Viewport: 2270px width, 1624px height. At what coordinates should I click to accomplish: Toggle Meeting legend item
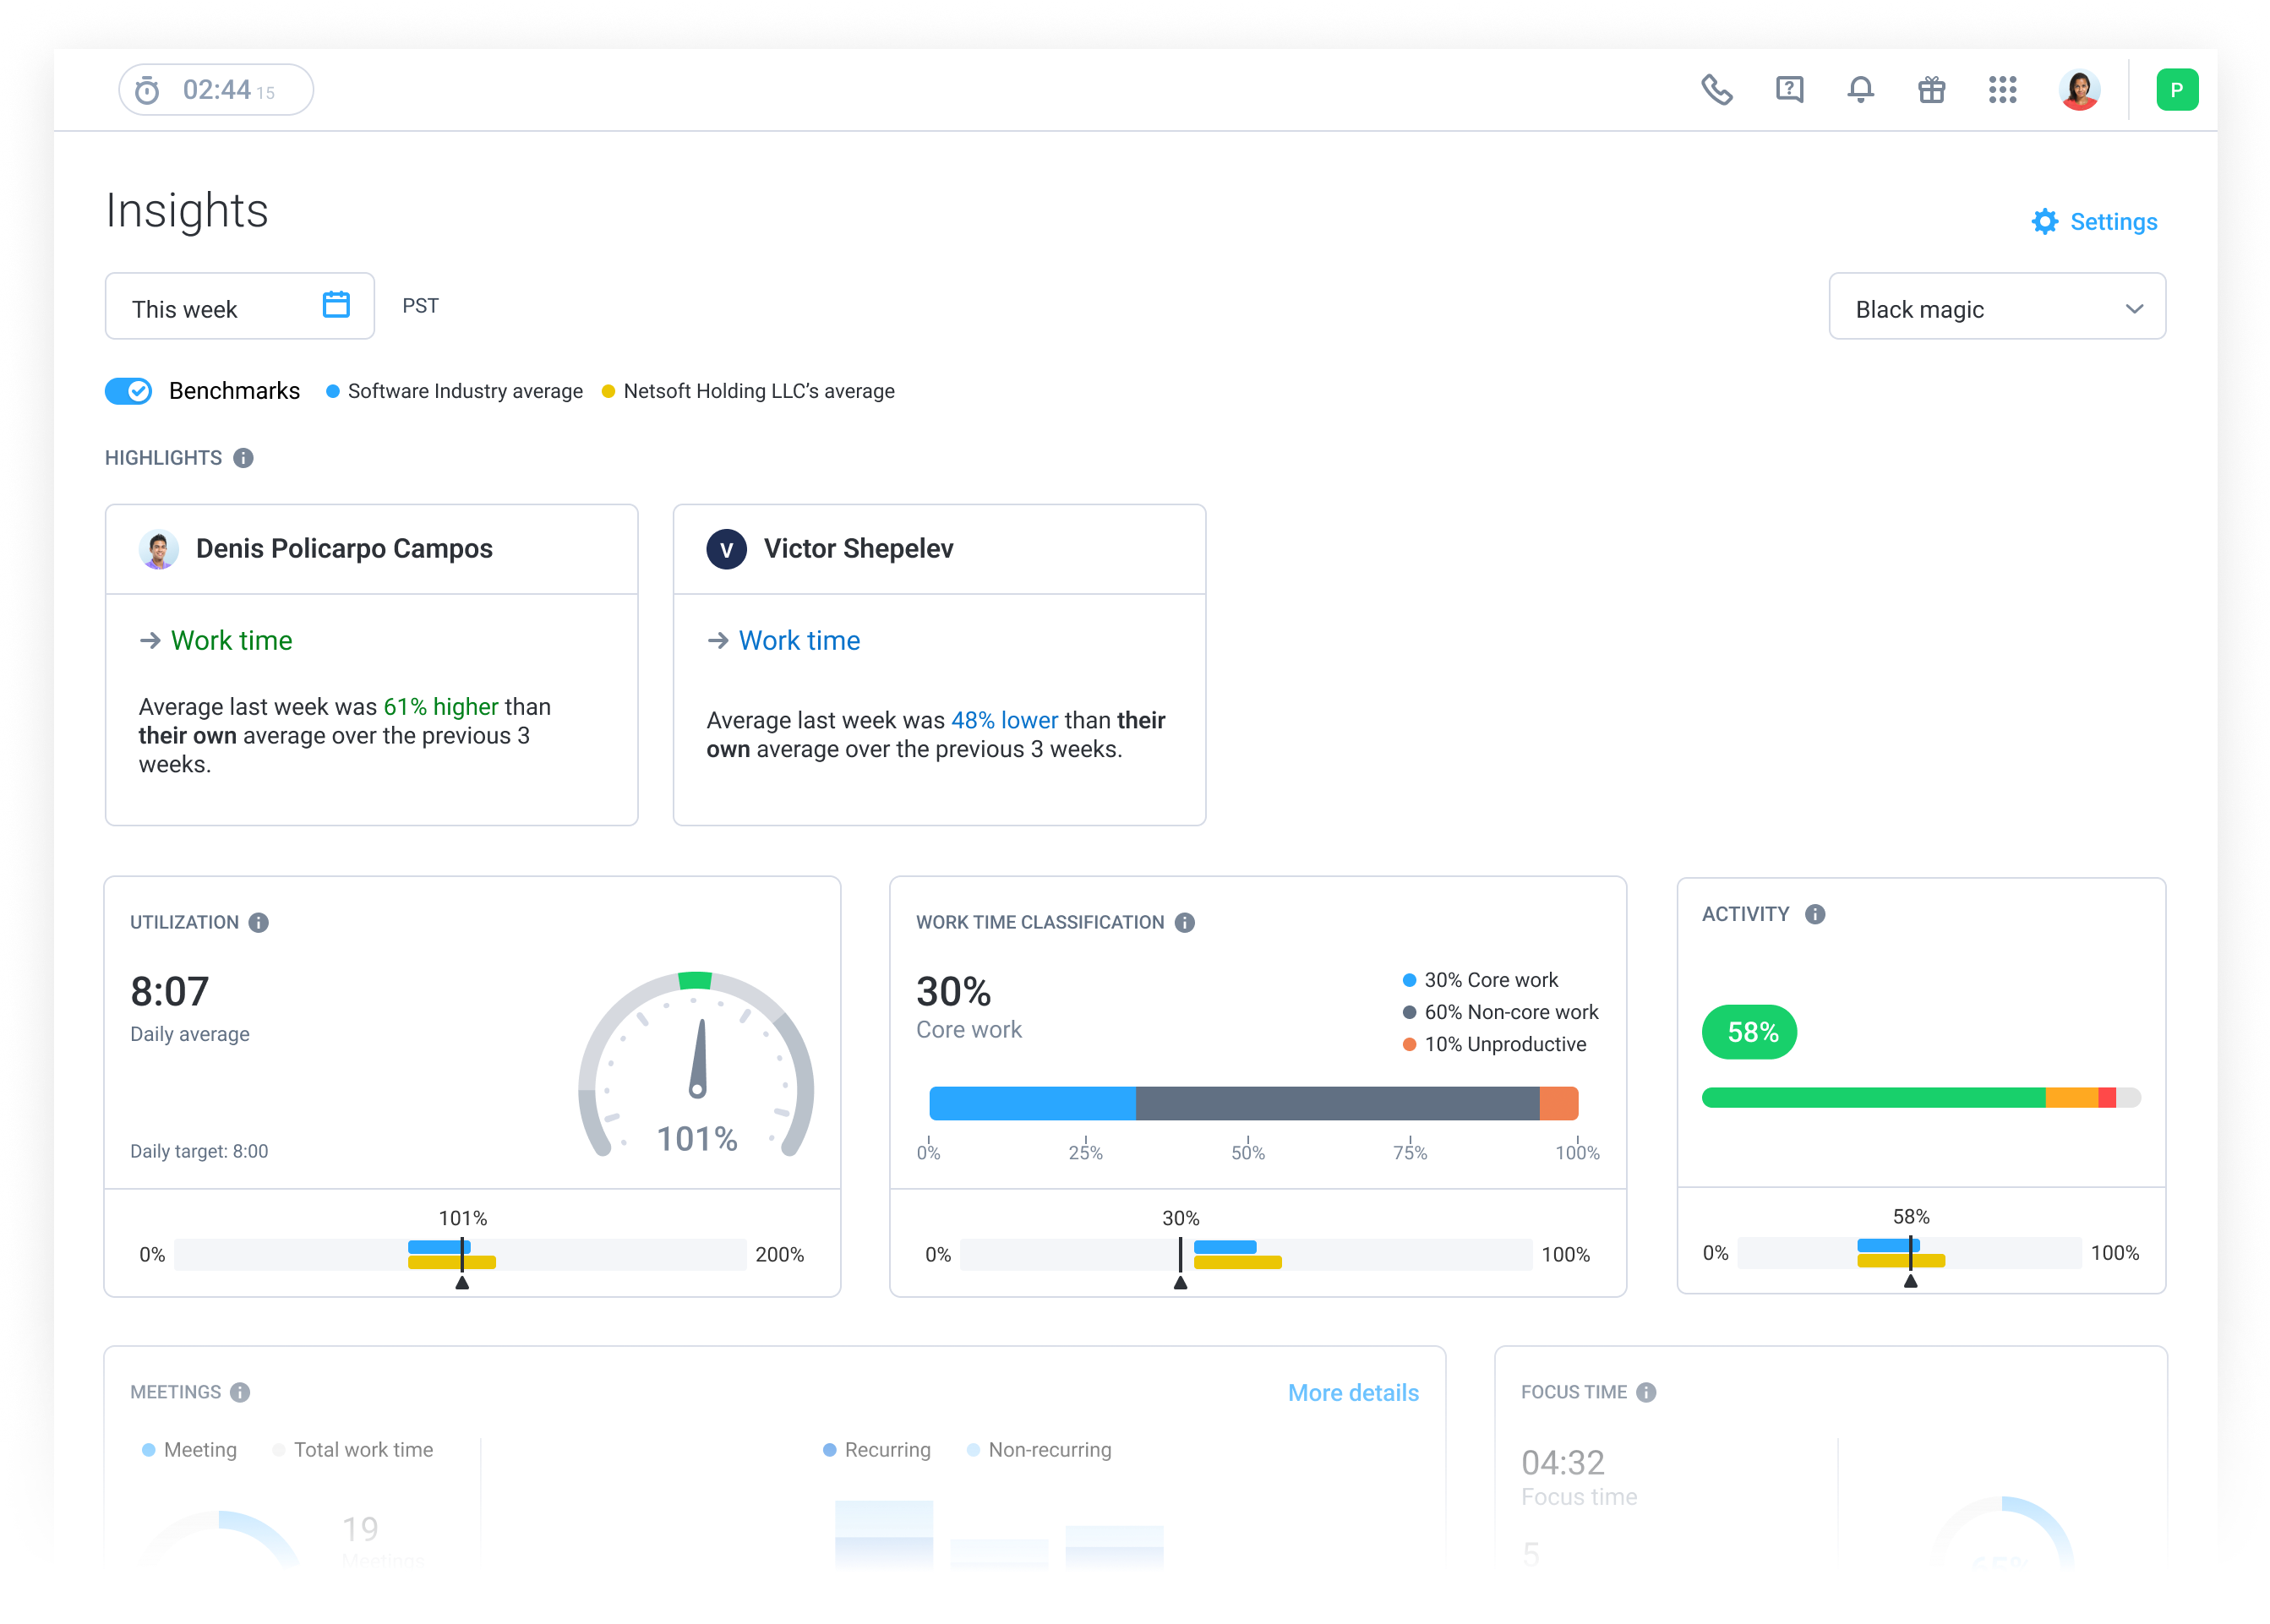click(190, 1450)
